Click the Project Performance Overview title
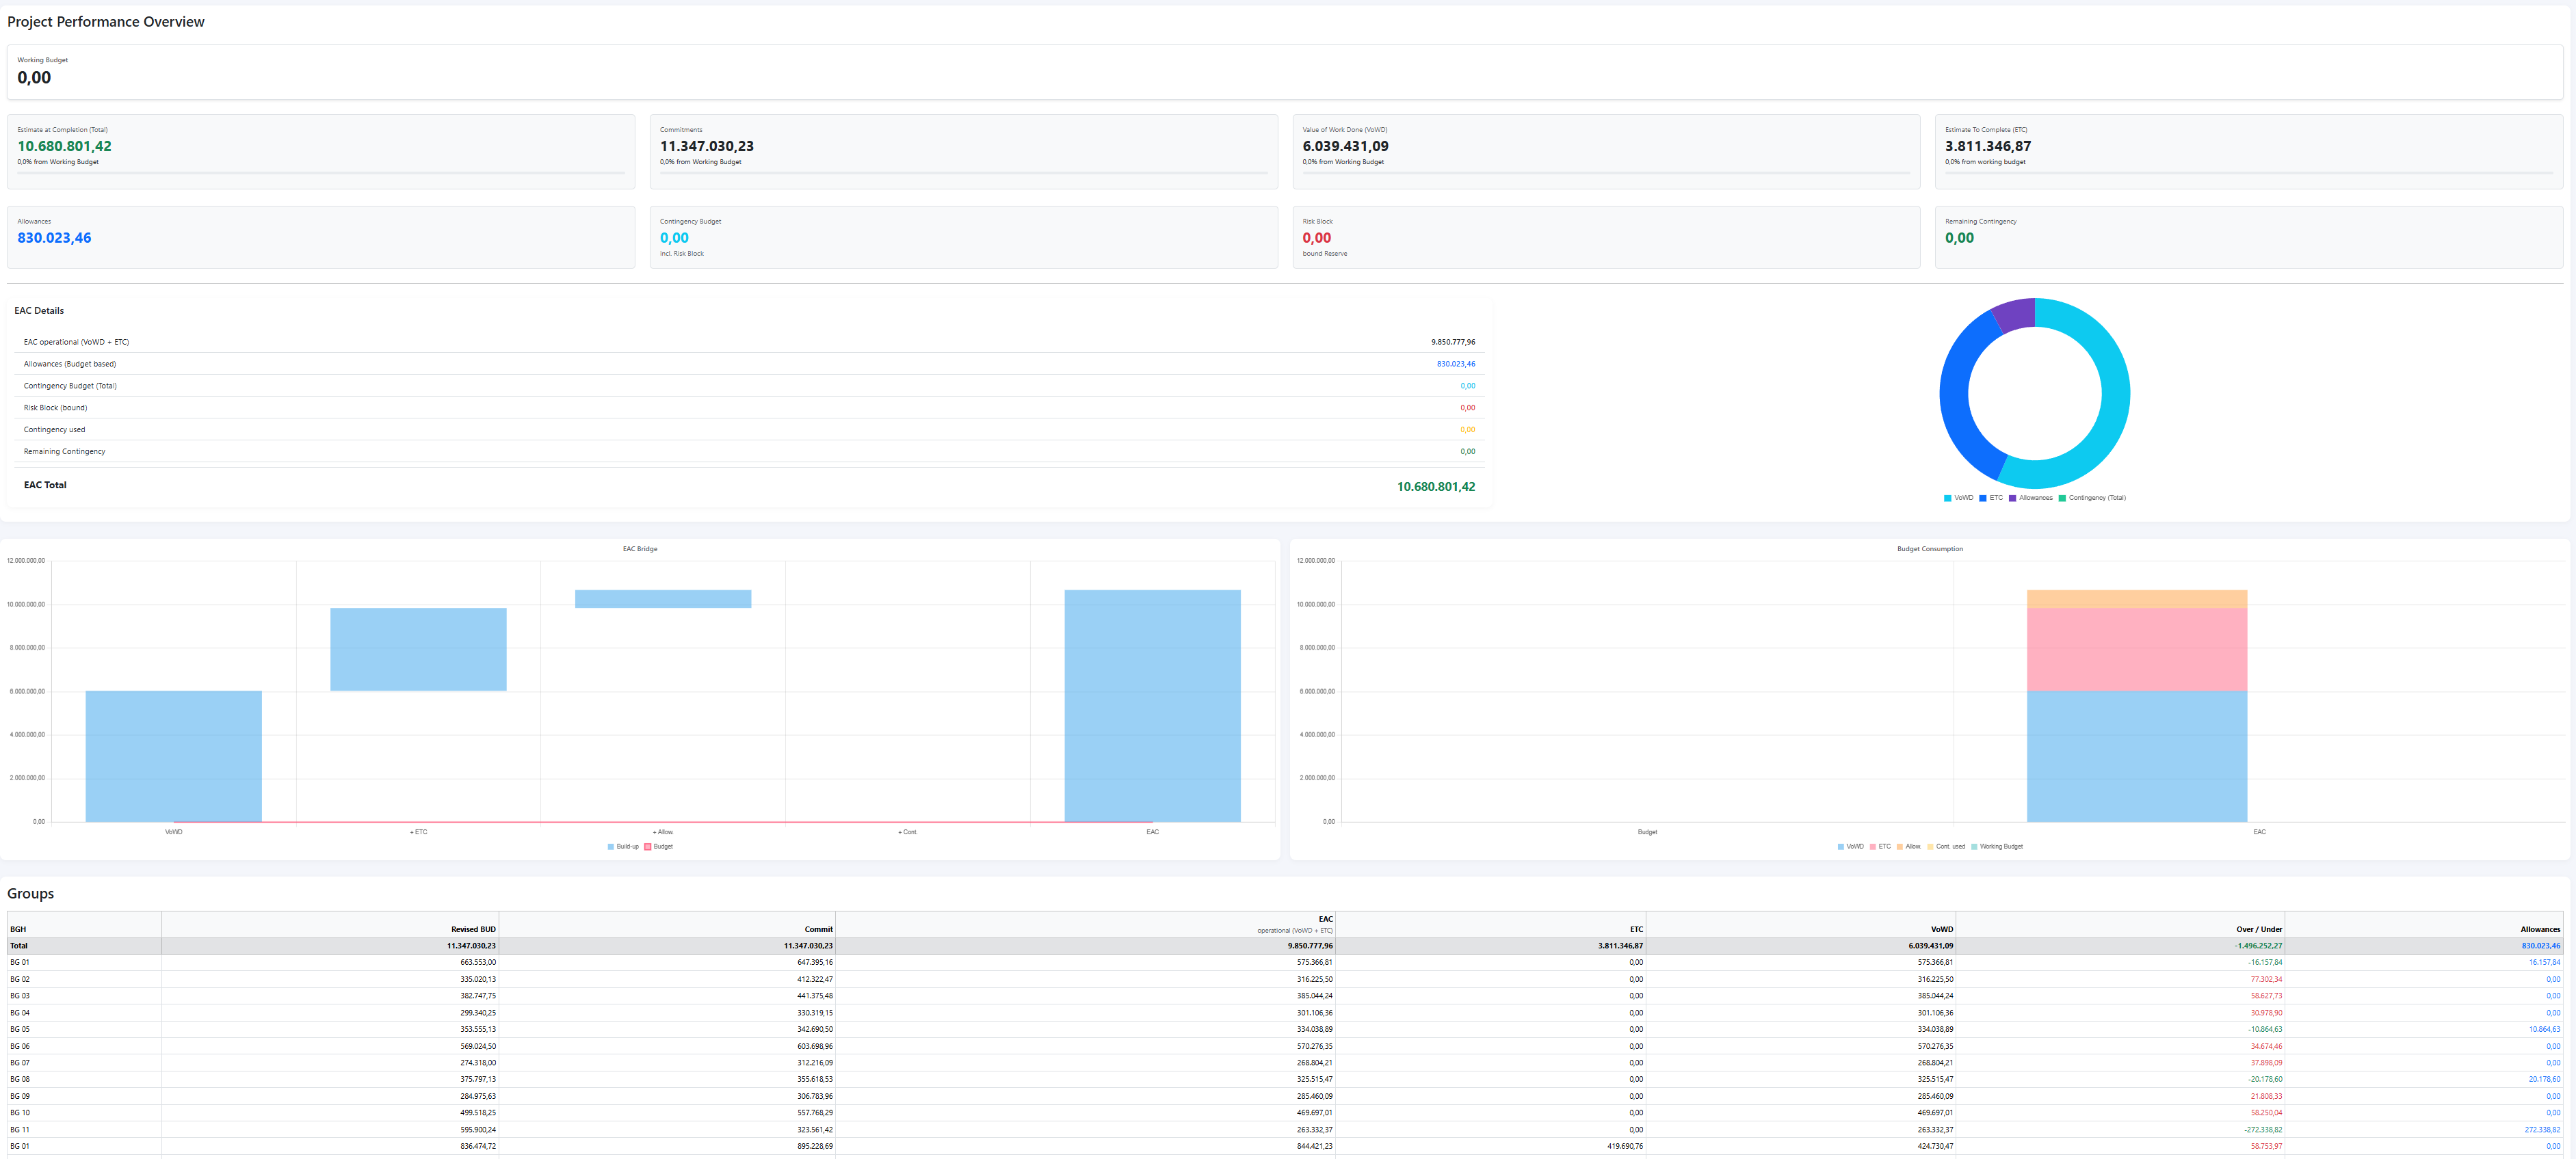 (x=105, y=21)
